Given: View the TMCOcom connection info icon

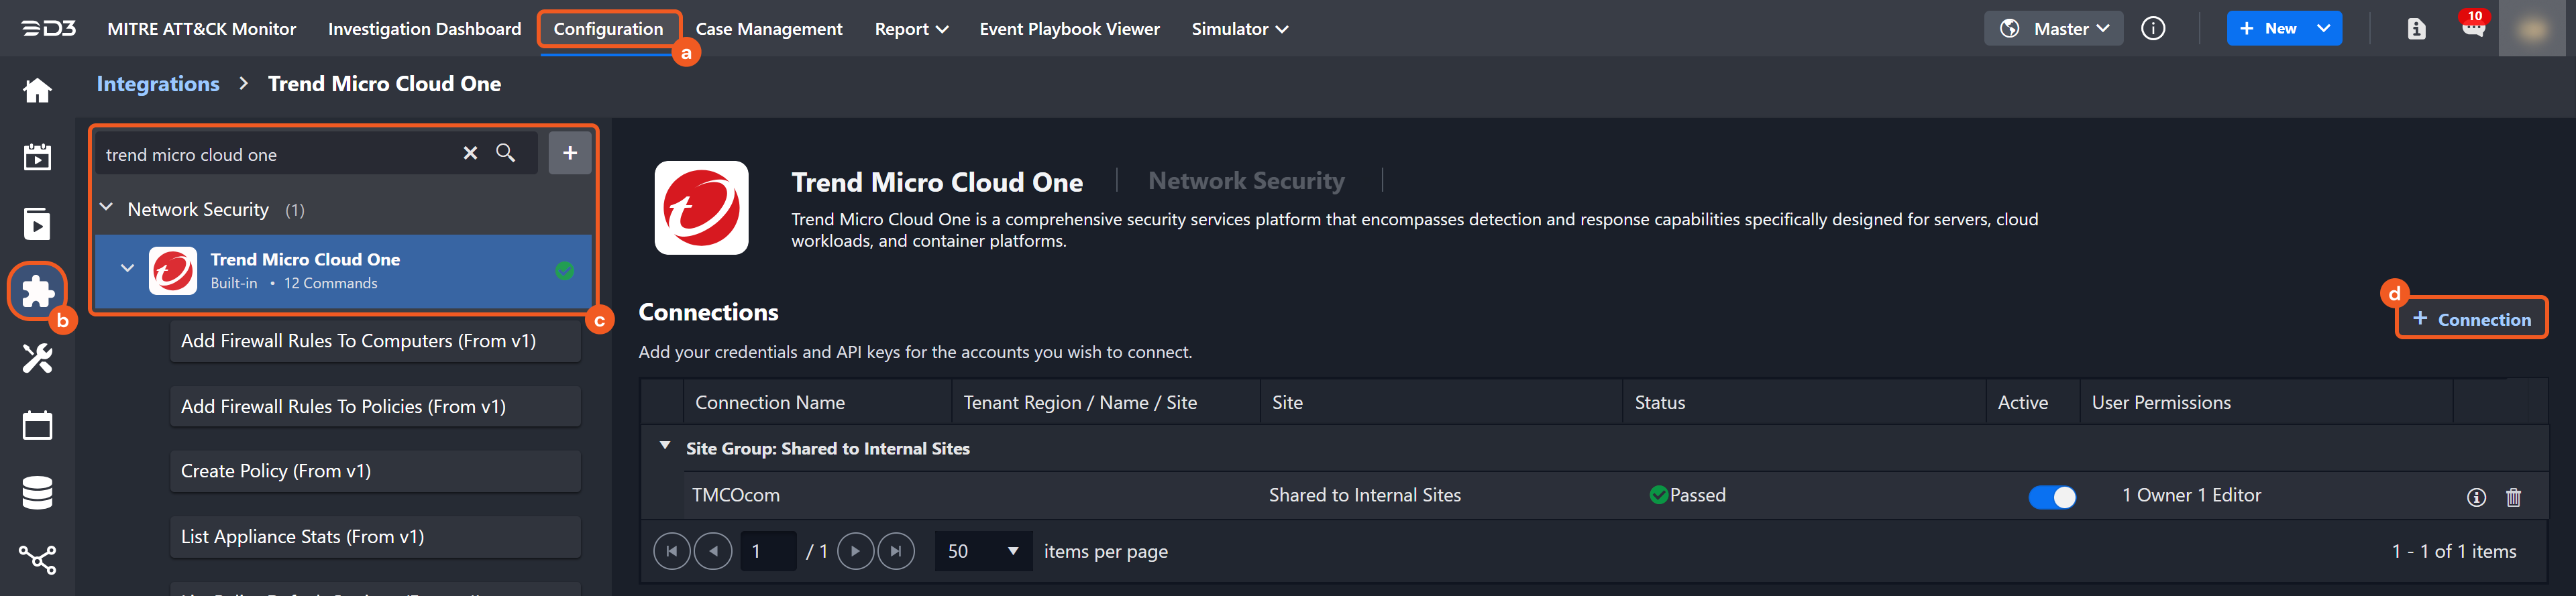Looking at the screenshot, I should [x=2476, y=497].
